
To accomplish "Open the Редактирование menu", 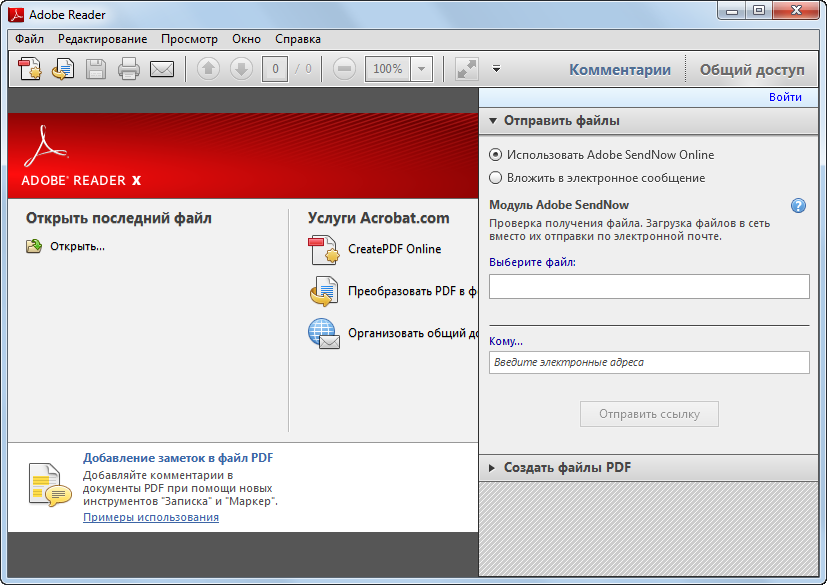I will pos(102,39).
